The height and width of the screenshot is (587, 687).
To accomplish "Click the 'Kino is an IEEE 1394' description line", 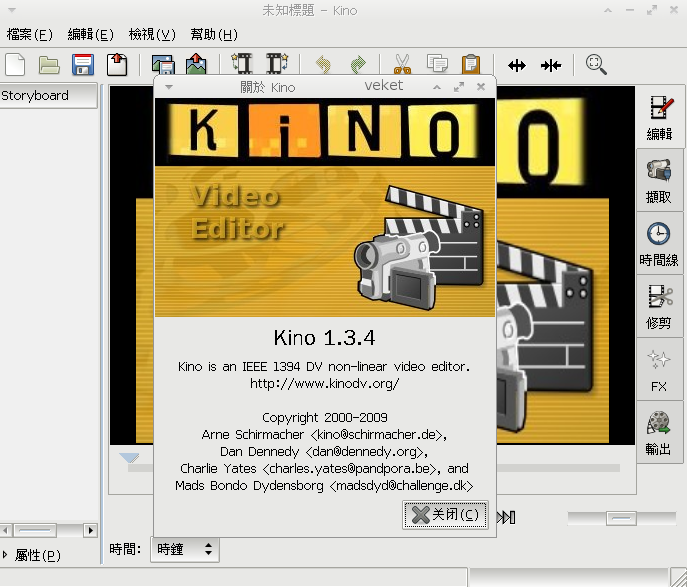I will (325, 367).
